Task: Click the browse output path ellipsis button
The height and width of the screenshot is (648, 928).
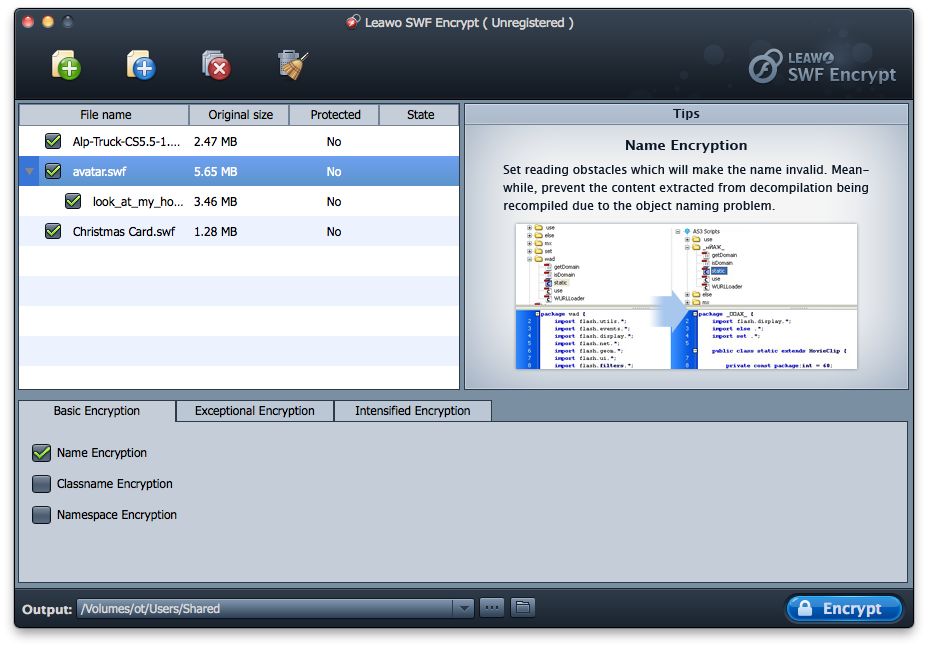Action: tap(491, 608)
